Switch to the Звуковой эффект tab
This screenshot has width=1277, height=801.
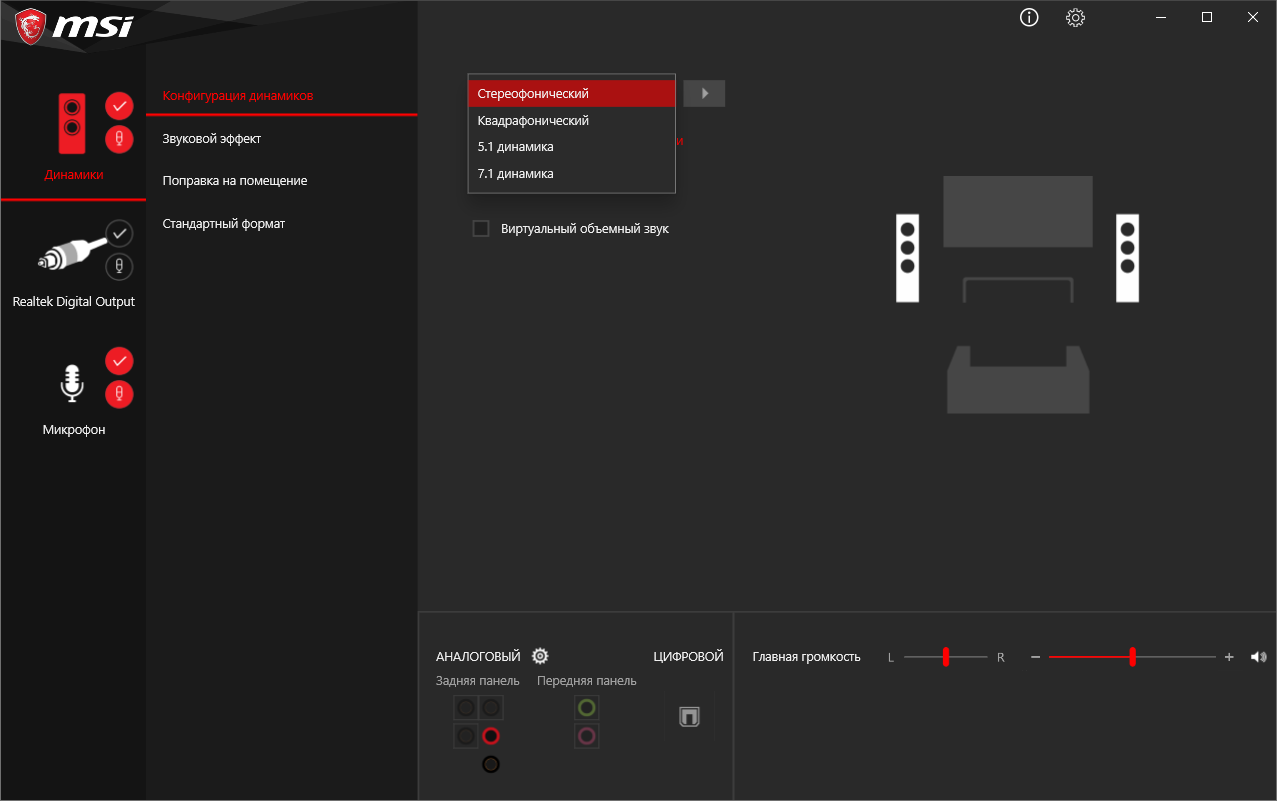[212, 139]
